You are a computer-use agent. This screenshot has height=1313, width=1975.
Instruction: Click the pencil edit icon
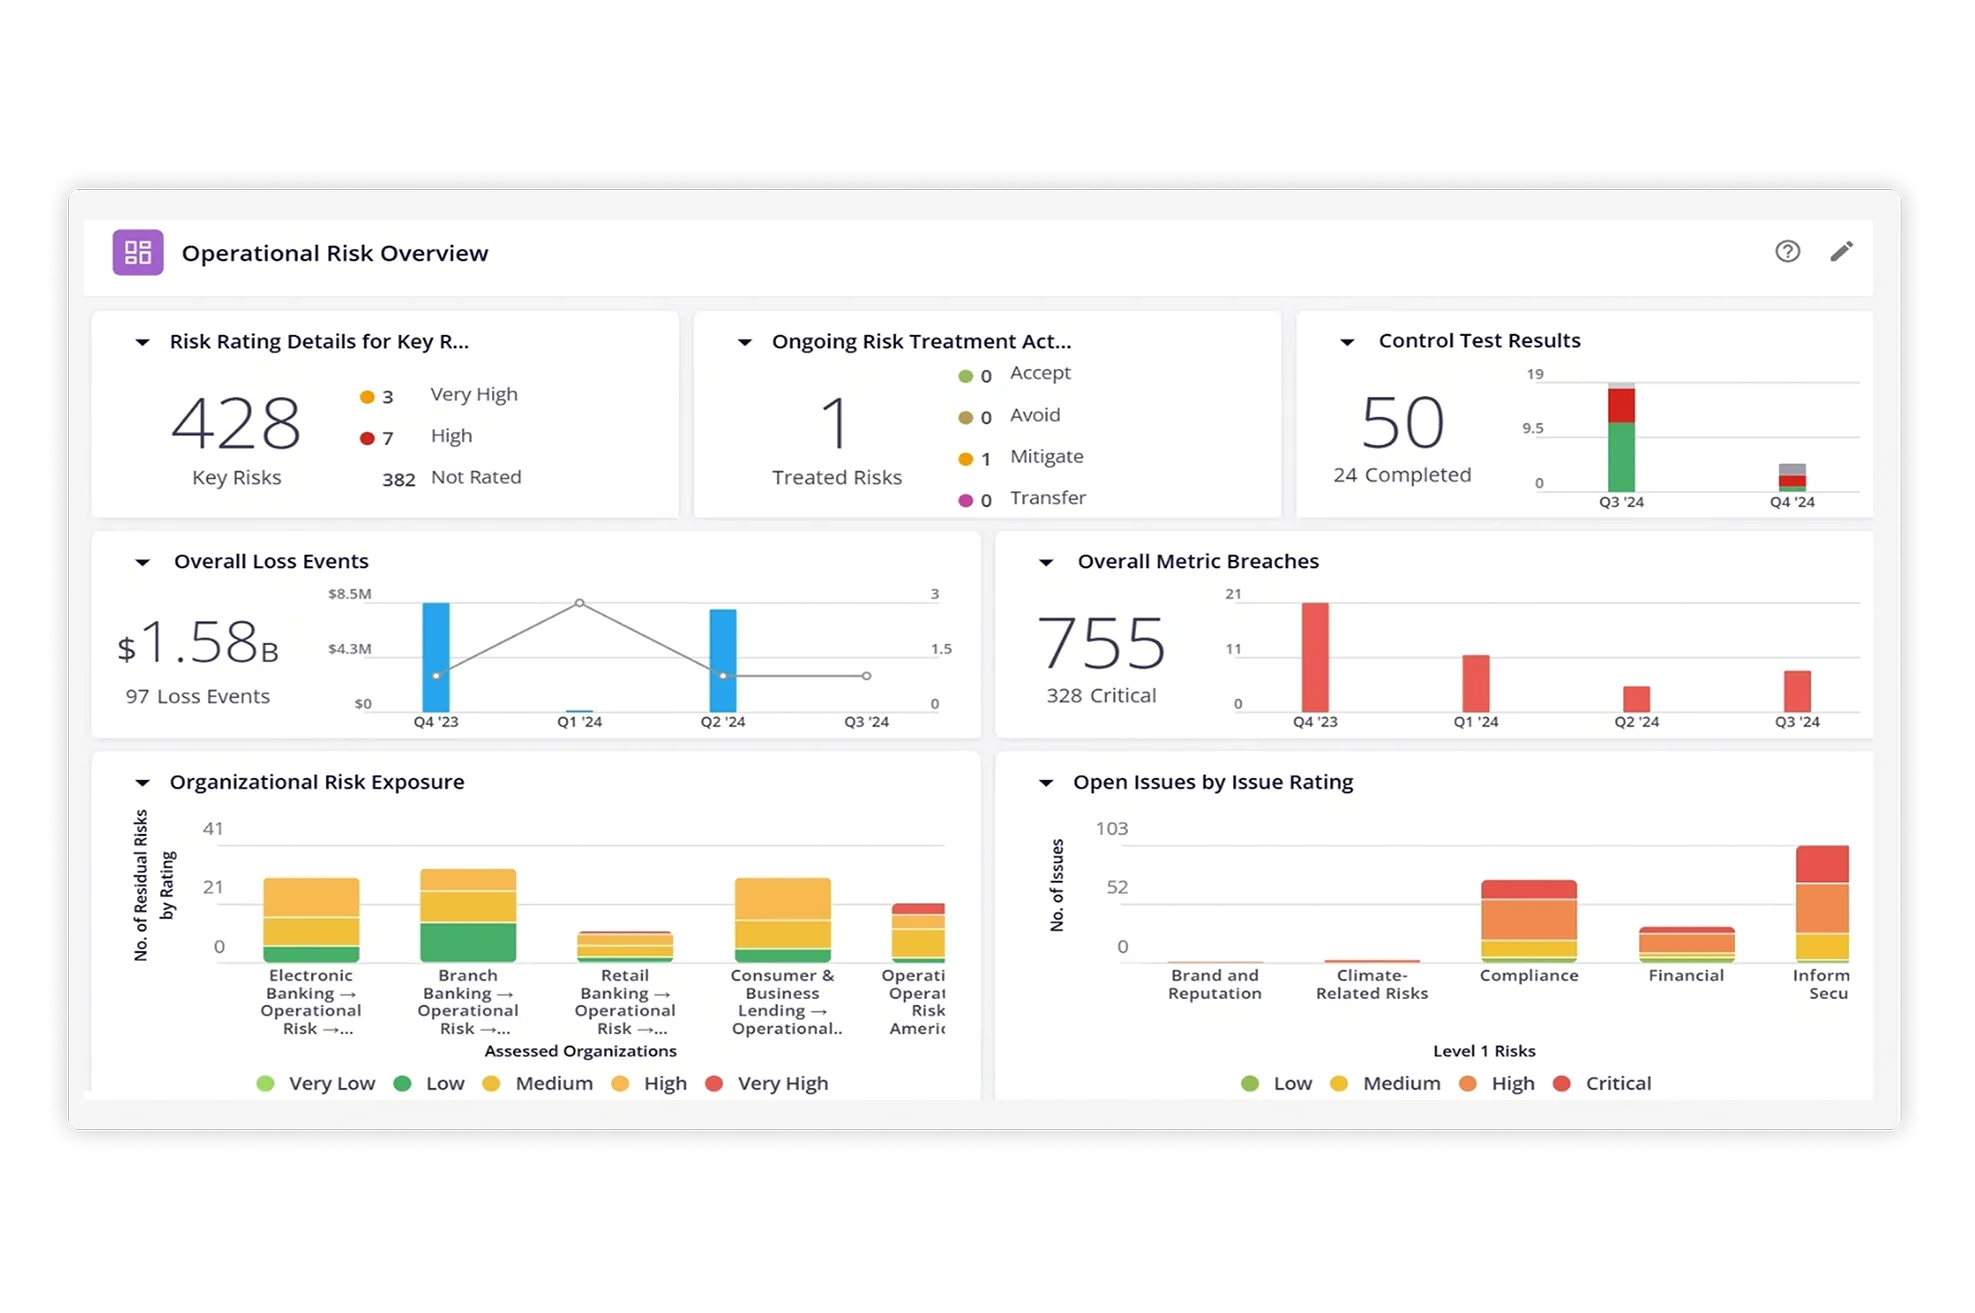(1841, 252)
